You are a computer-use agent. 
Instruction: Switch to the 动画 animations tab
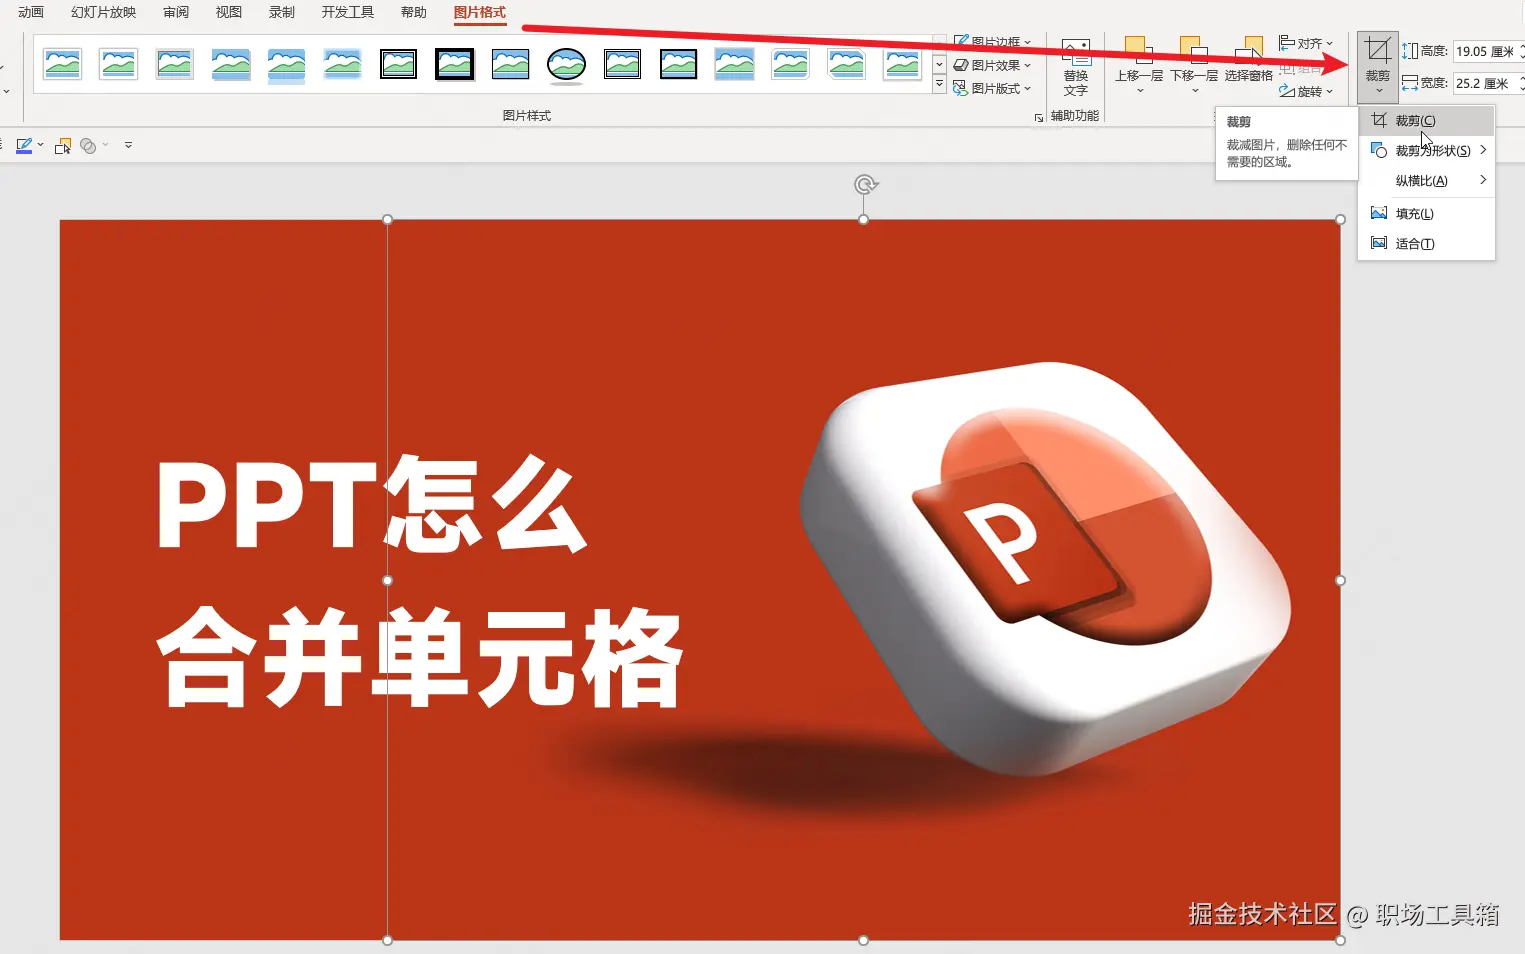click(x=31, y=12)
